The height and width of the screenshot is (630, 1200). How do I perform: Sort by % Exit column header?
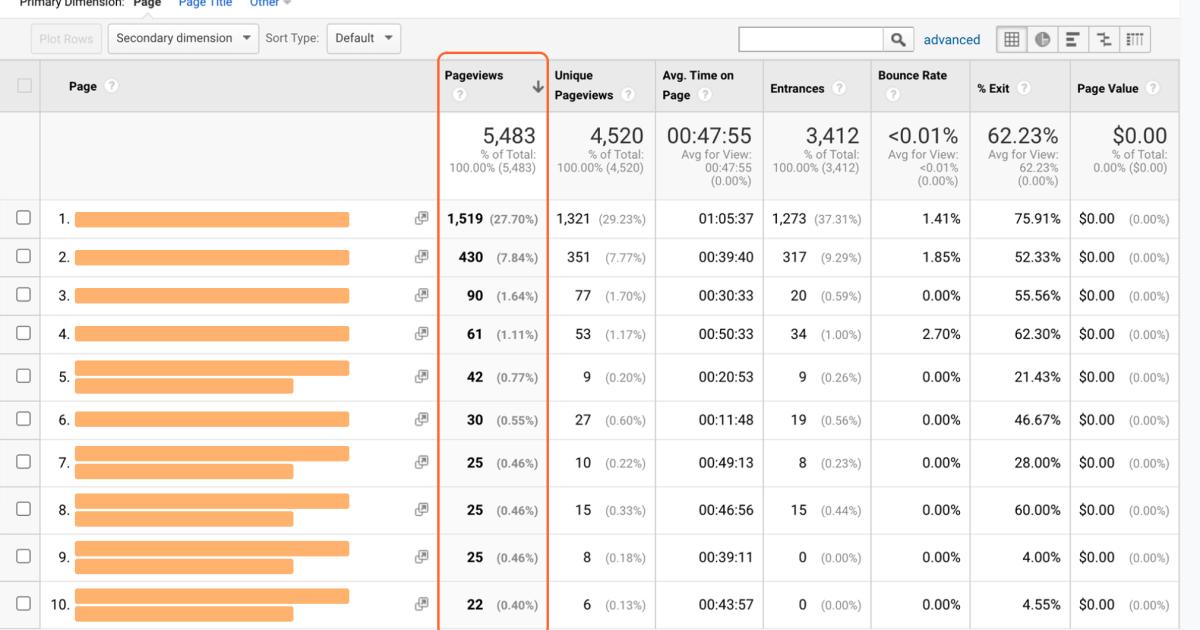pyautogui.click(x=994, y=89)
